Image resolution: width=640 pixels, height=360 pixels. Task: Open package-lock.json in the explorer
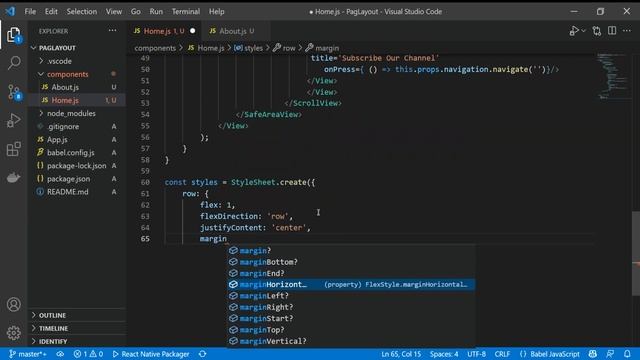(x=78, y=166)
